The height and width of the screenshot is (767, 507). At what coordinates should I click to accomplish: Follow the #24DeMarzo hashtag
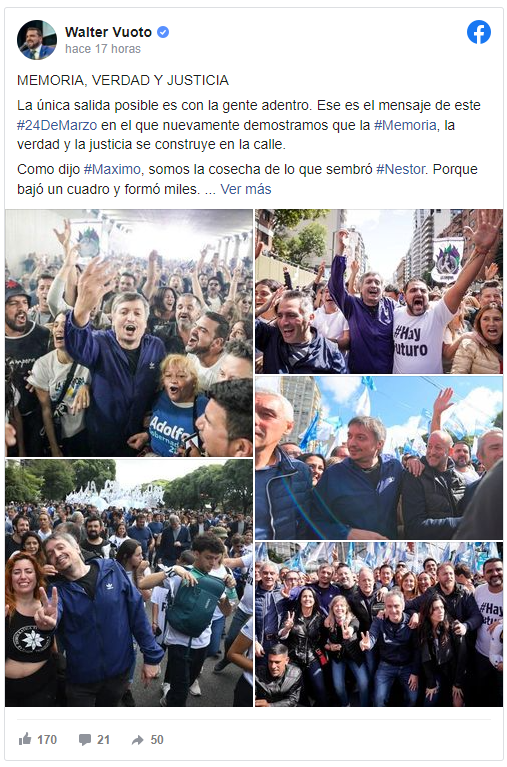[57, 125]
